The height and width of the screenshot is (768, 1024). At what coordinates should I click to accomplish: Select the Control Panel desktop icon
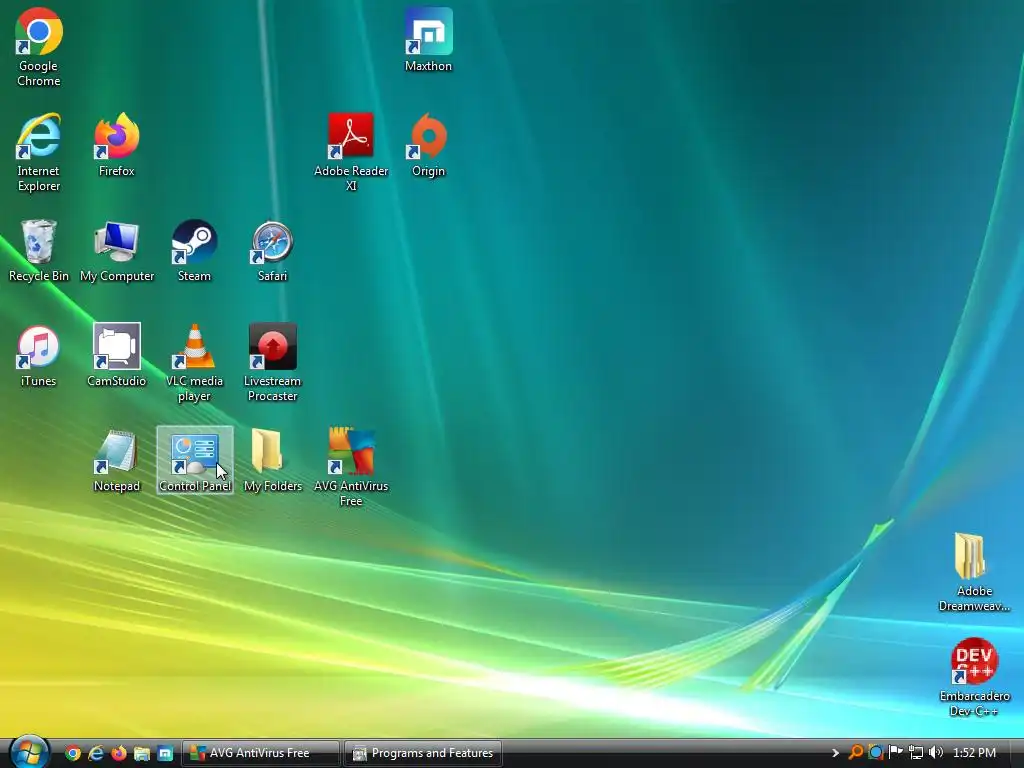(195, 460)
